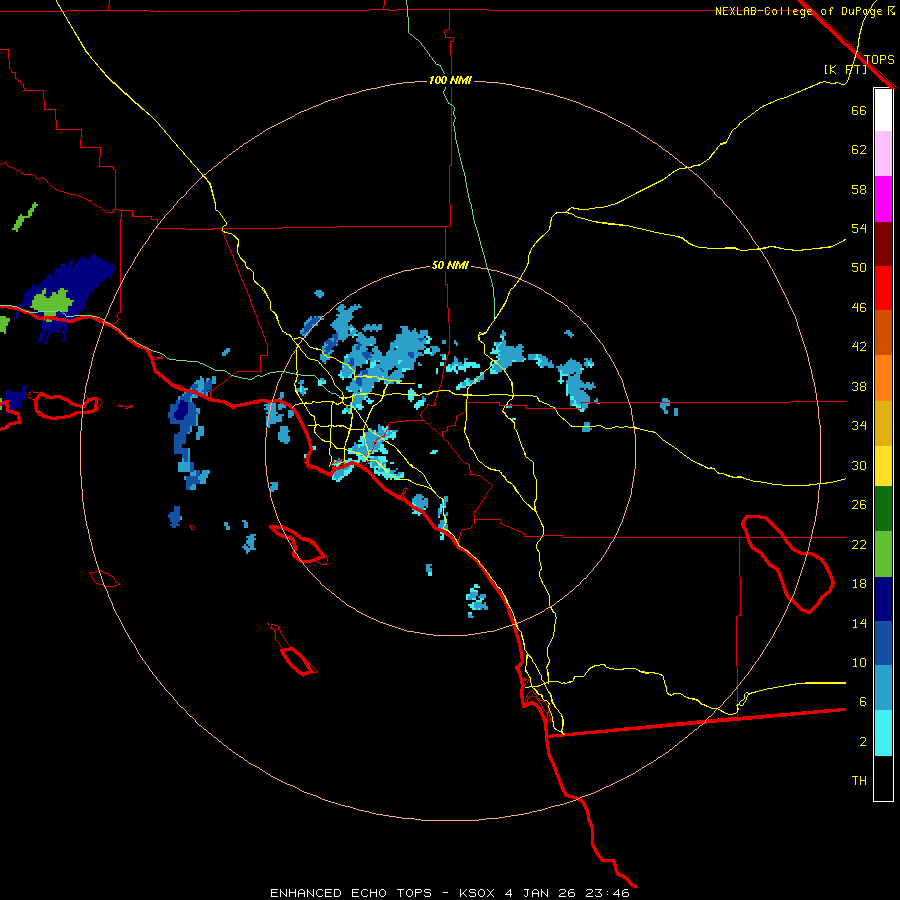This screenshot has width=900, height=900.
Task: Click the navy blue legend swatch
Action: [x=883, y=599]
